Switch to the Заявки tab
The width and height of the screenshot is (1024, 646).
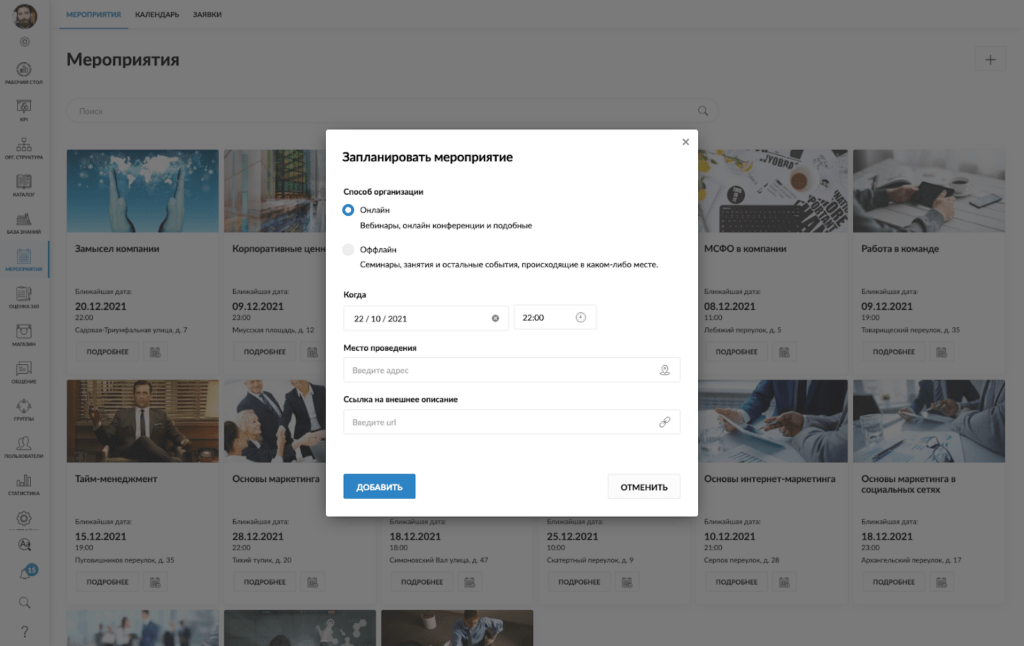pos(208,15)
